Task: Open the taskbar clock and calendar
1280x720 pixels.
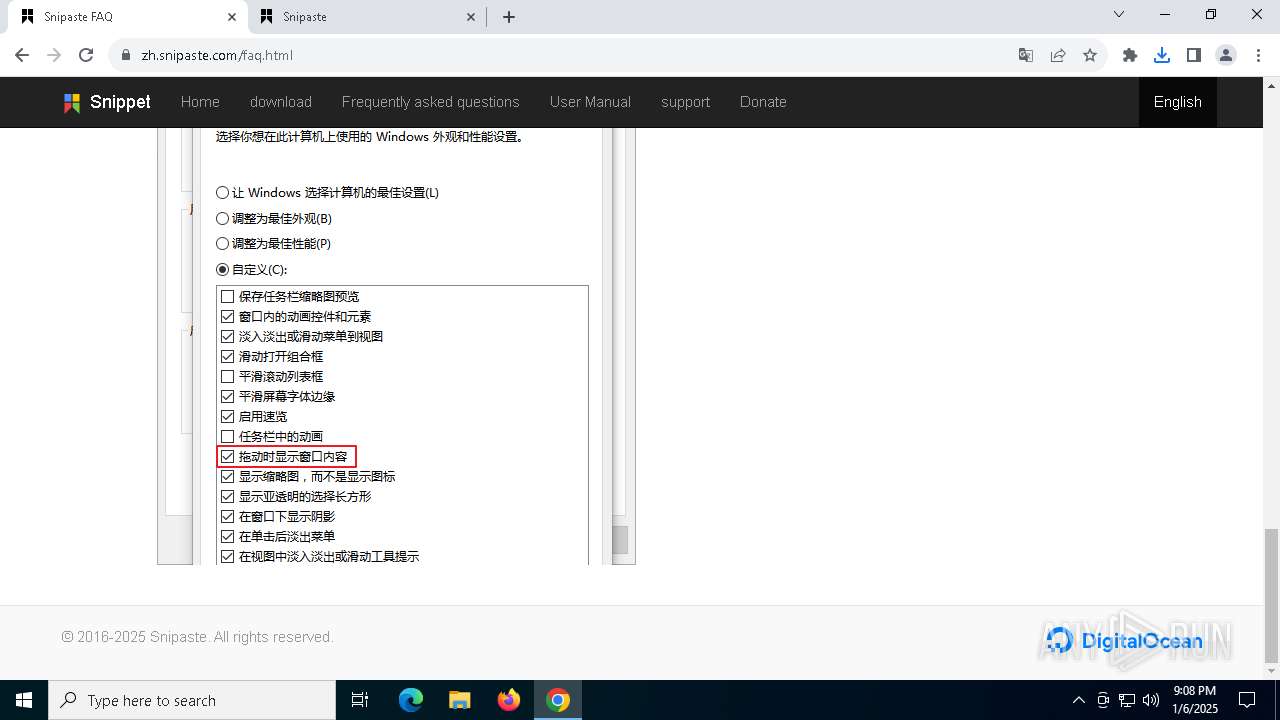Action: coord(1194,700)
